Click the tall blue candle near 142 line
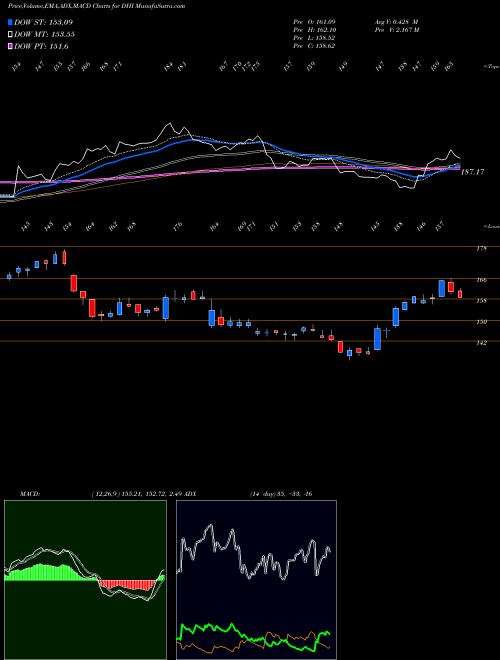The width and height of the screenshot is (500, 660). (x=378, y=338)
